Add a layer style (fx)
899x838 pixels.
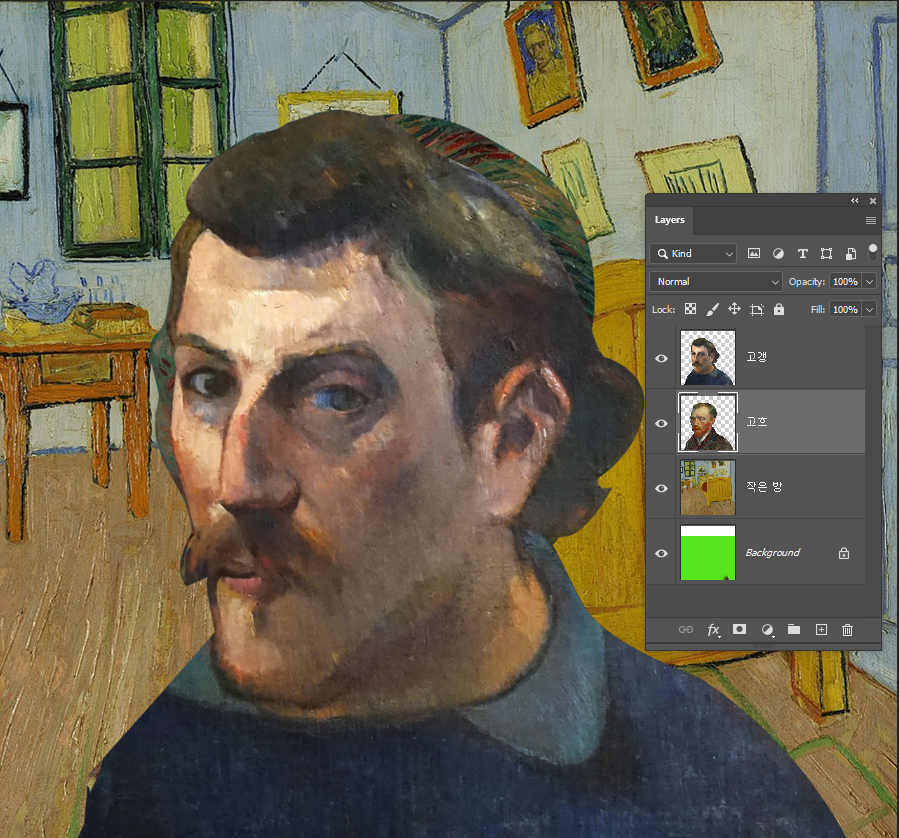click(x=713, y=630)
